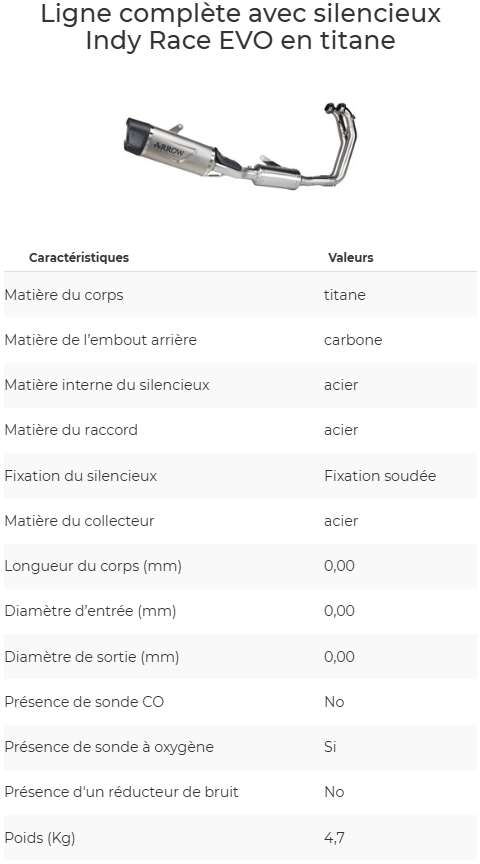Click the 4,7 weight value

point(334,838)
